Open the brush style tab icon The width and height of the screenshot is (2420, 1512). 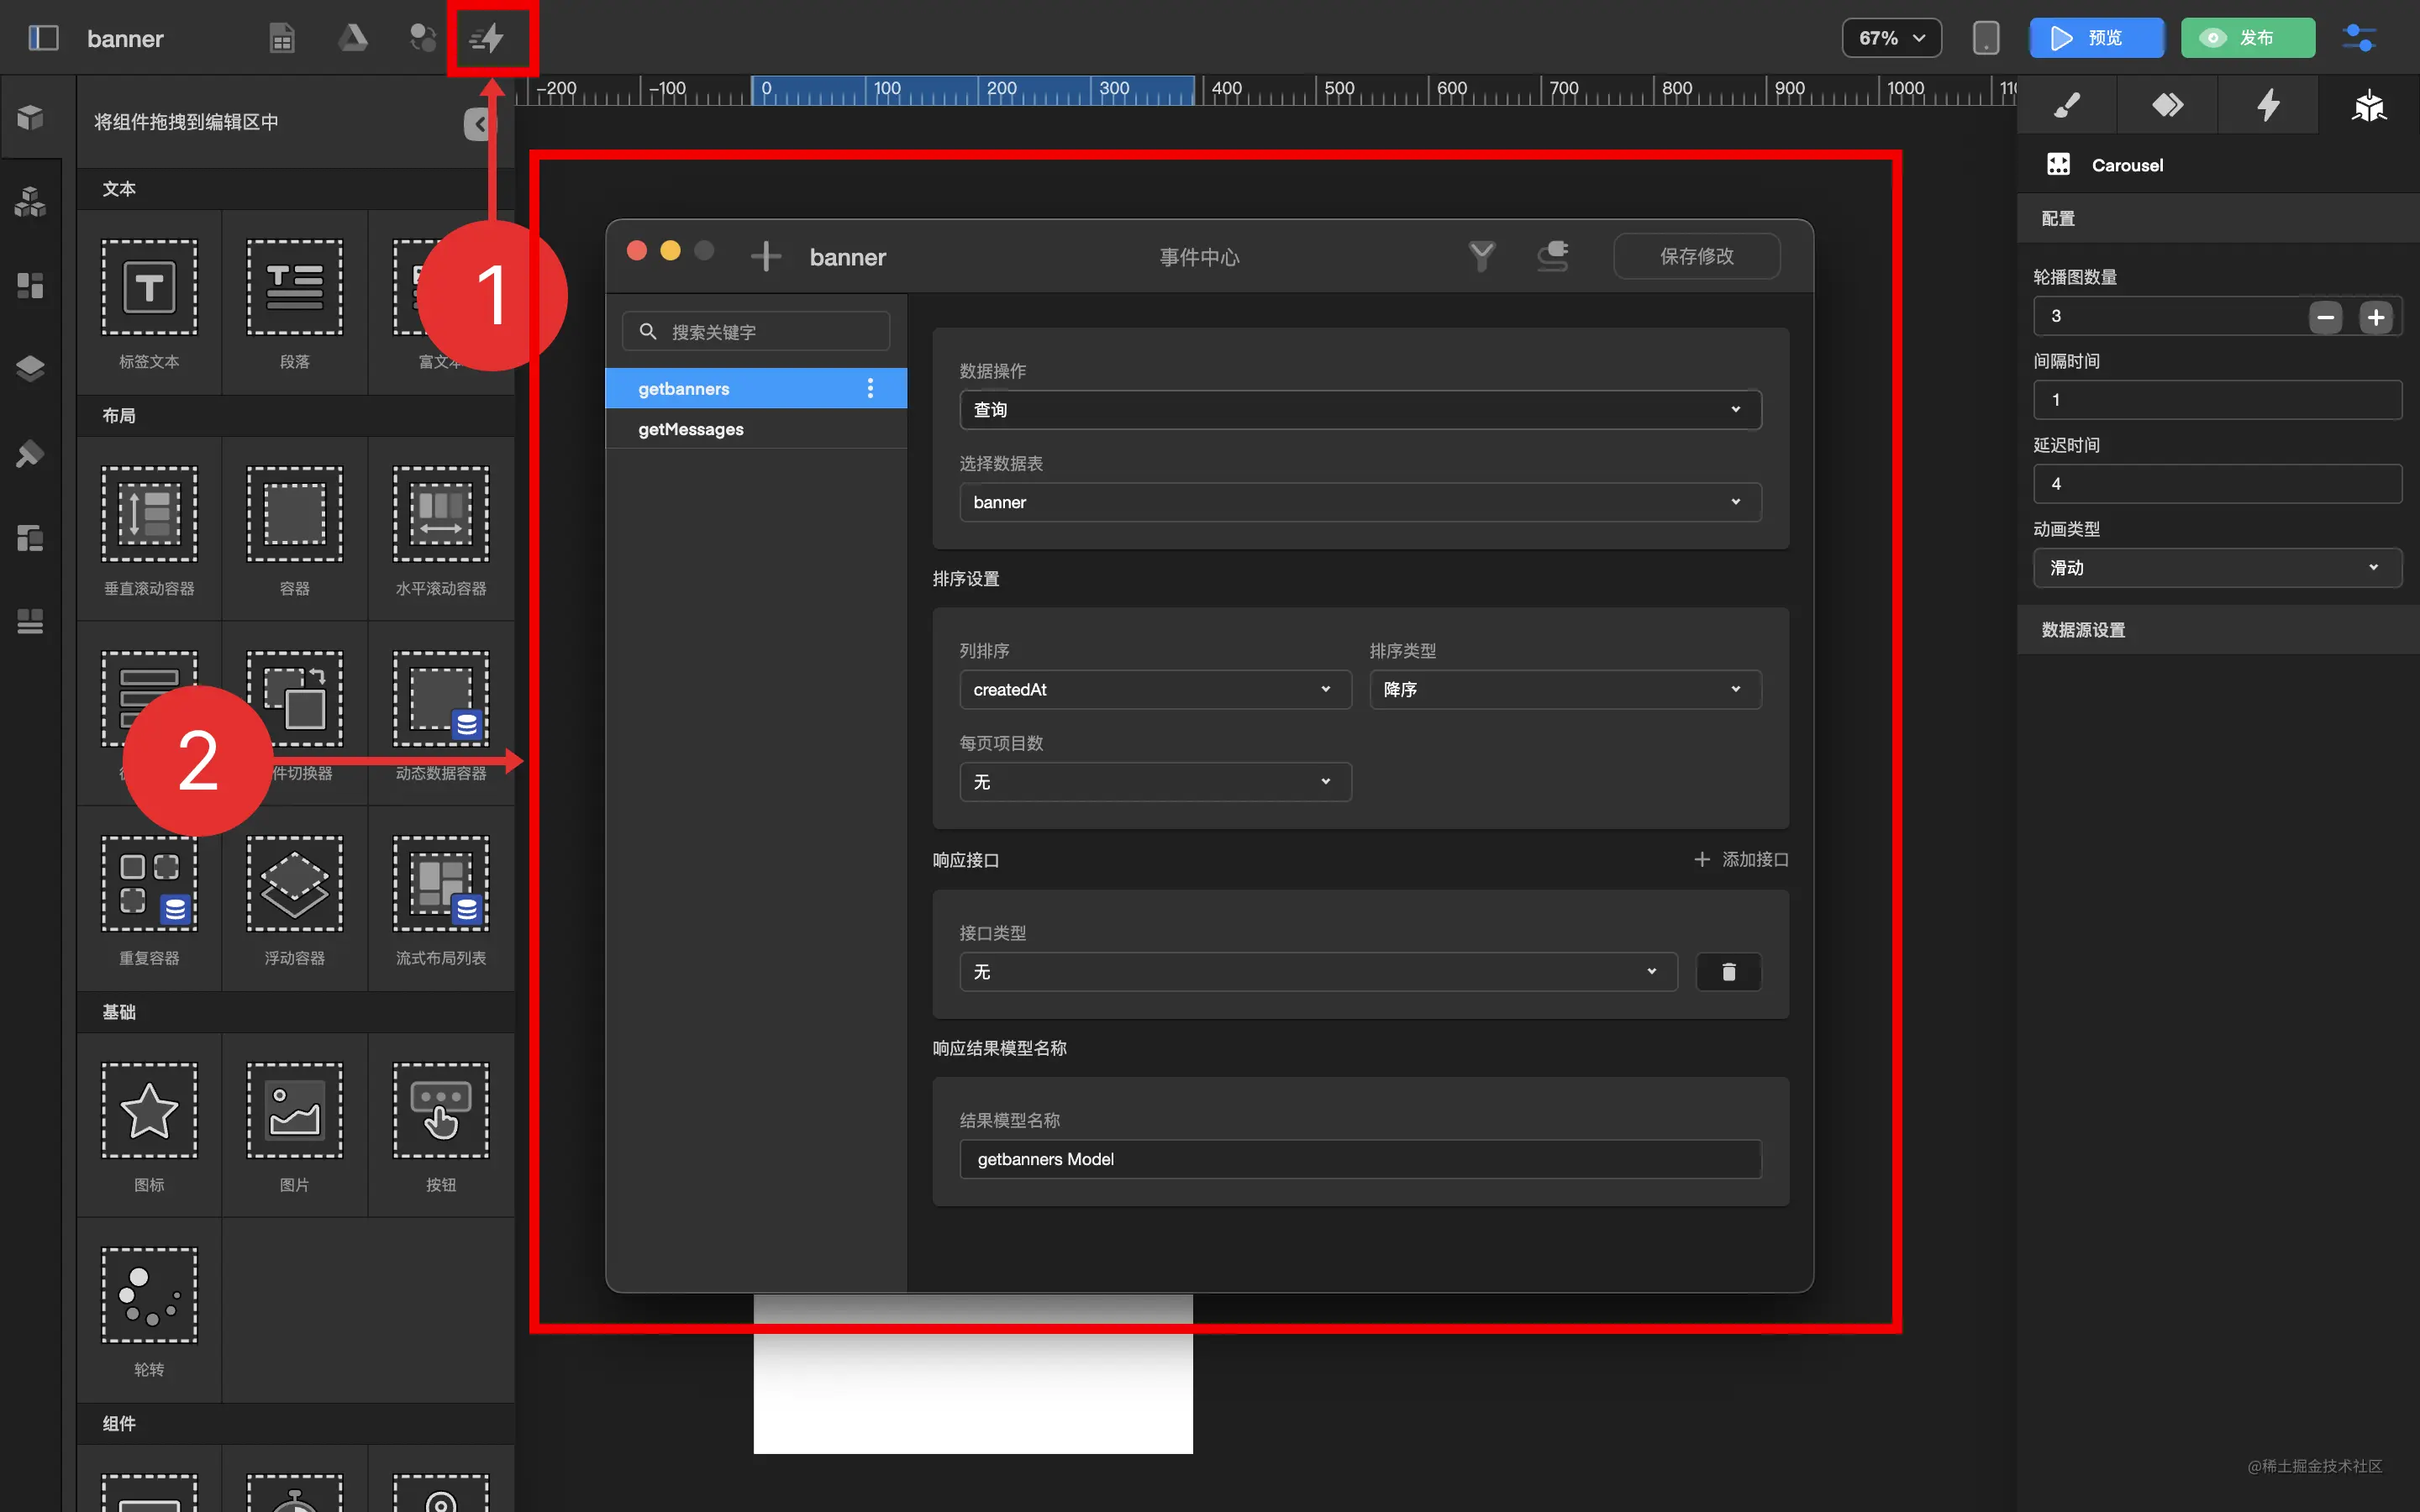pos(2066,105)
